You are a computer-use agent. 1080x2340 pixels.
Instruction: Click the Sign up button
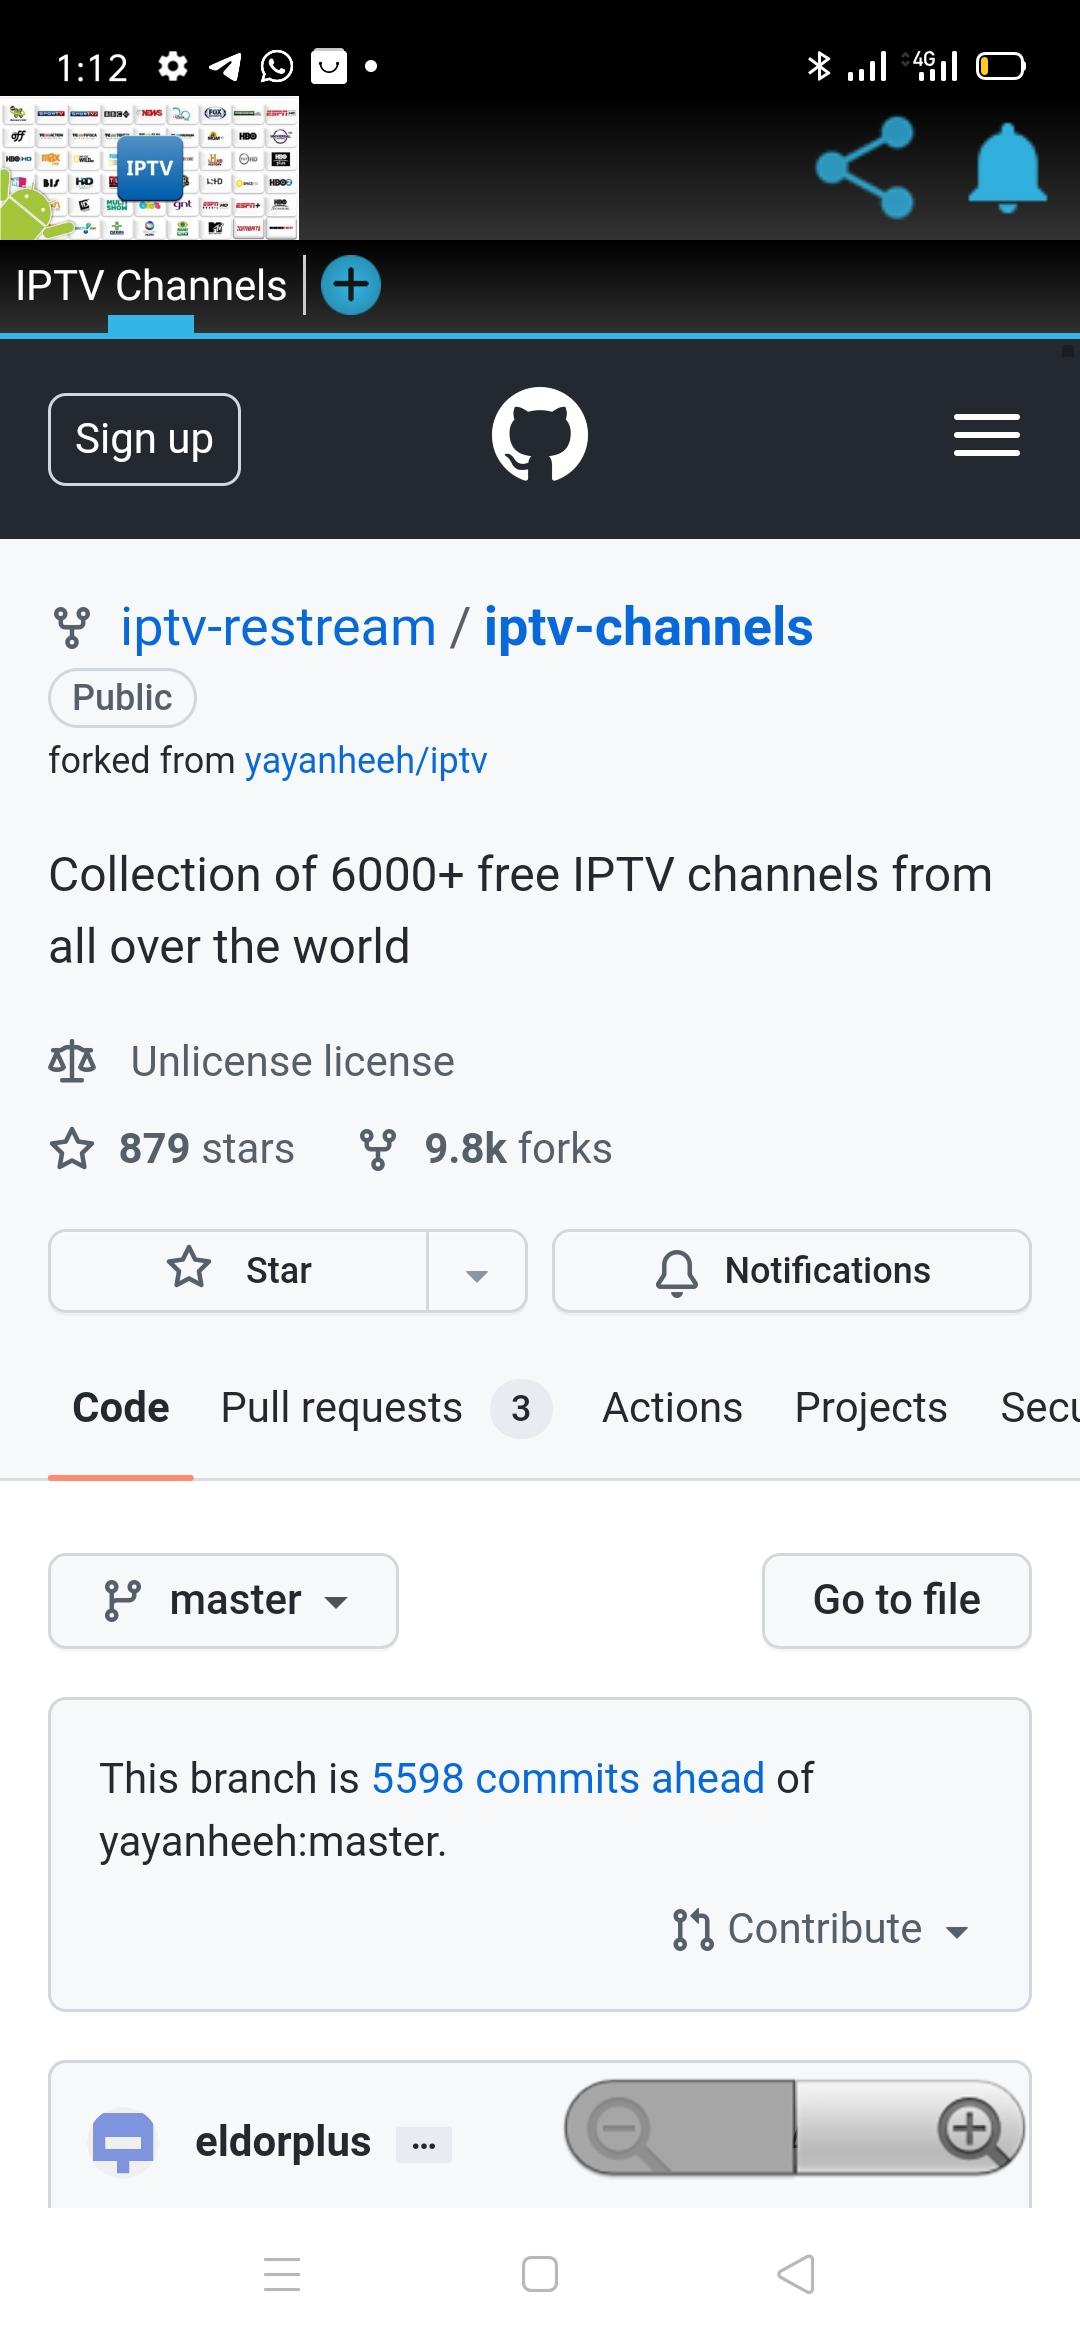pos(144,439)
